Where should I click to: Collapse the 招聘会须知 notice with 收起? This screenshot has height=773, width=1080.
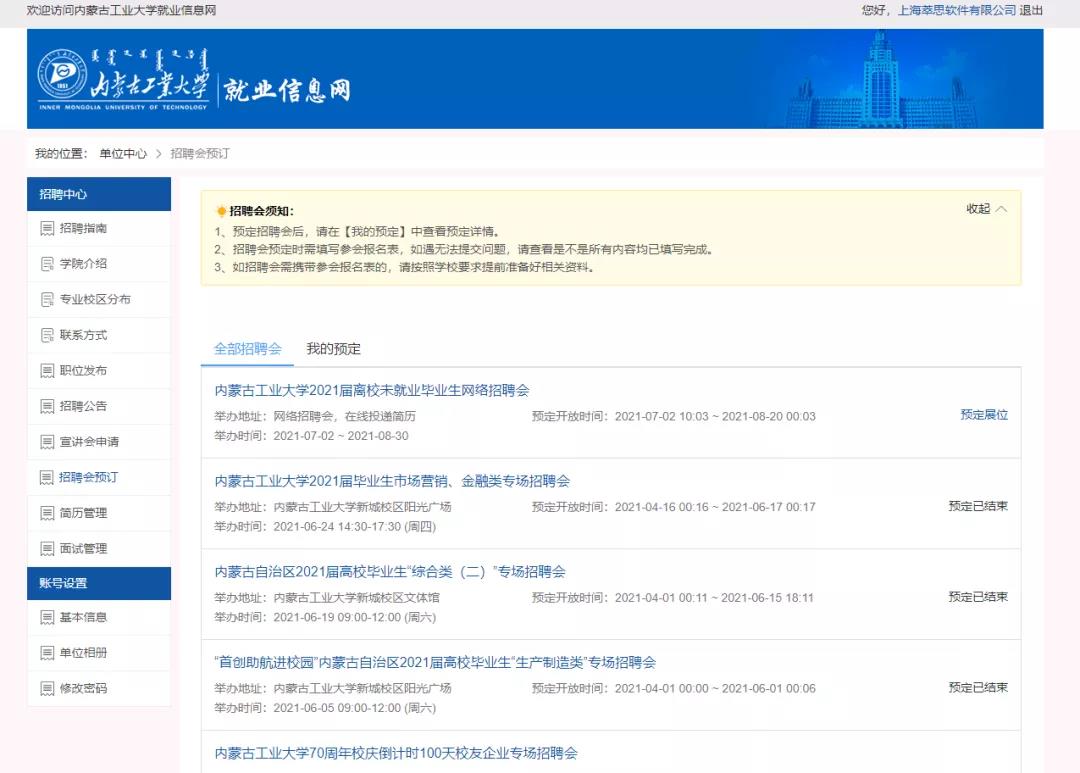click(986, 209)
